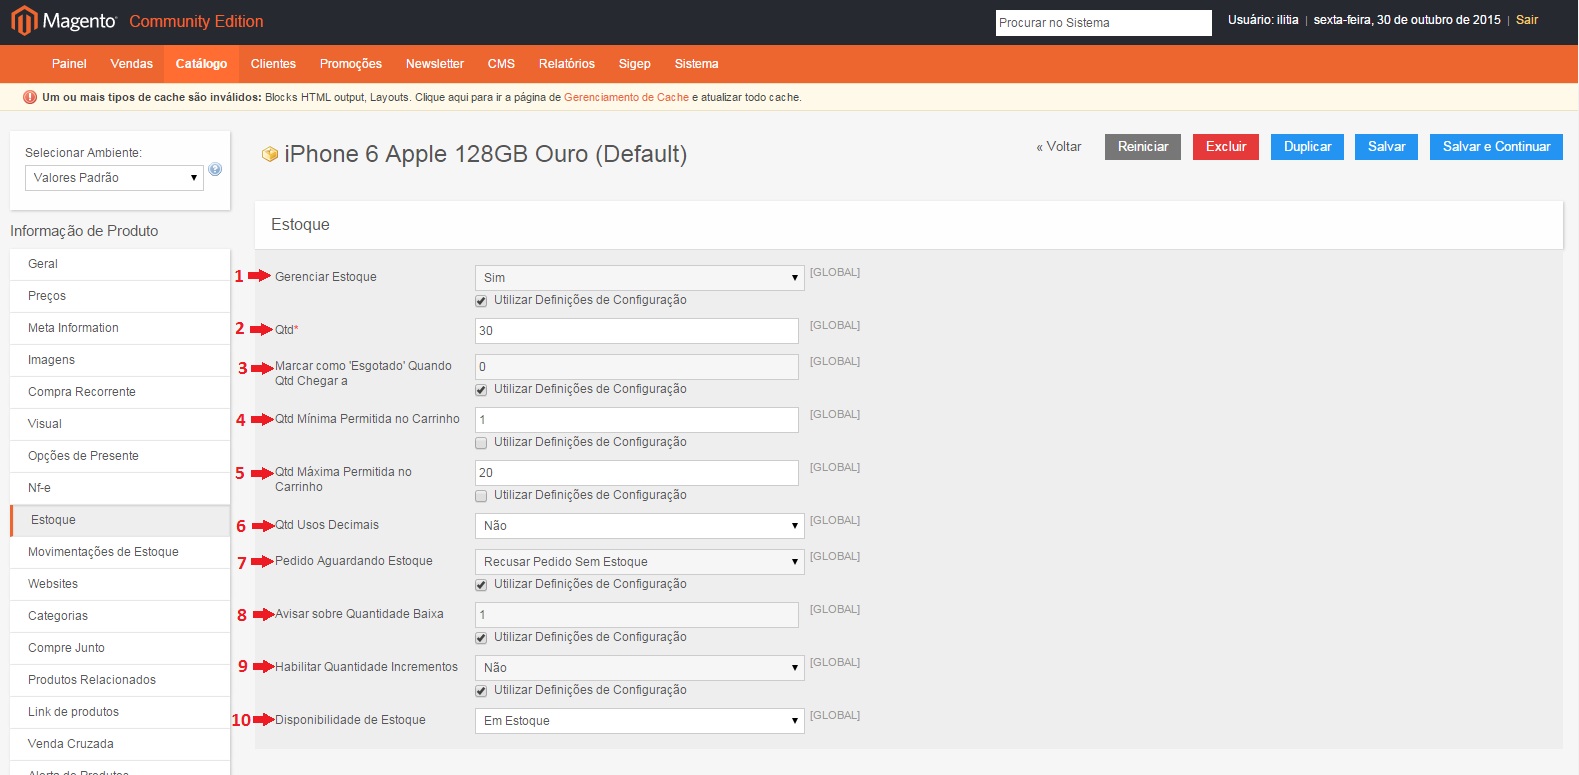The image size is (1579, 775).
Task: Click the product box icon by title
Action: coord(269,154)
